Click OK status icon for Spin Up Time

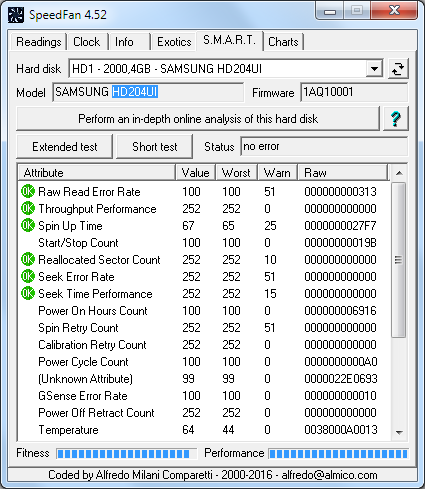pos(28,225)
